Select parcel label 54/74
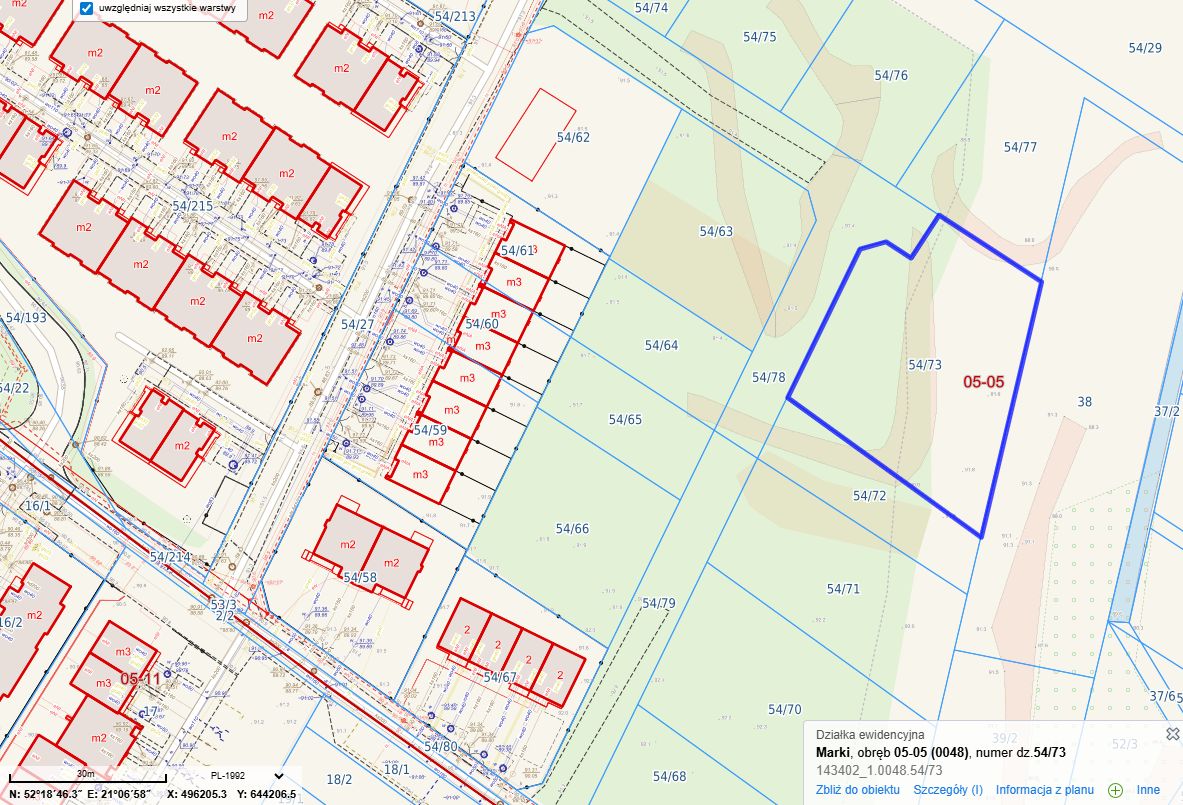The width and height of the screenshot is (1183, 805). tap(651, 8)
